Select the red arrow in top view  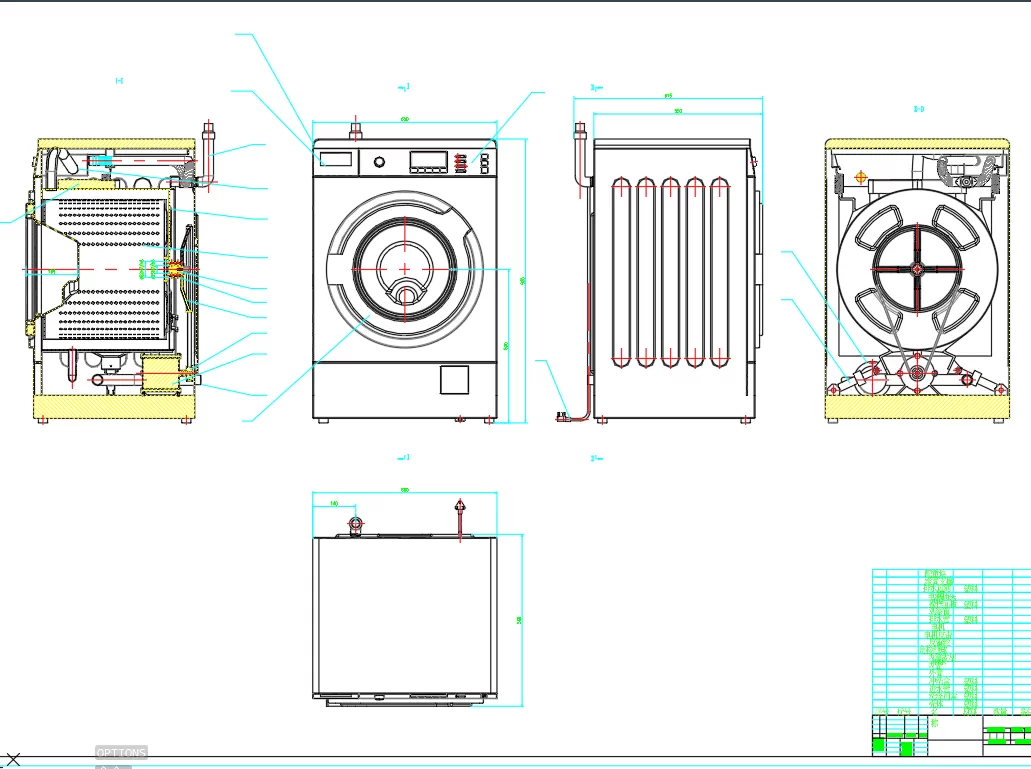pyautogui.click(x=460, y=520)
